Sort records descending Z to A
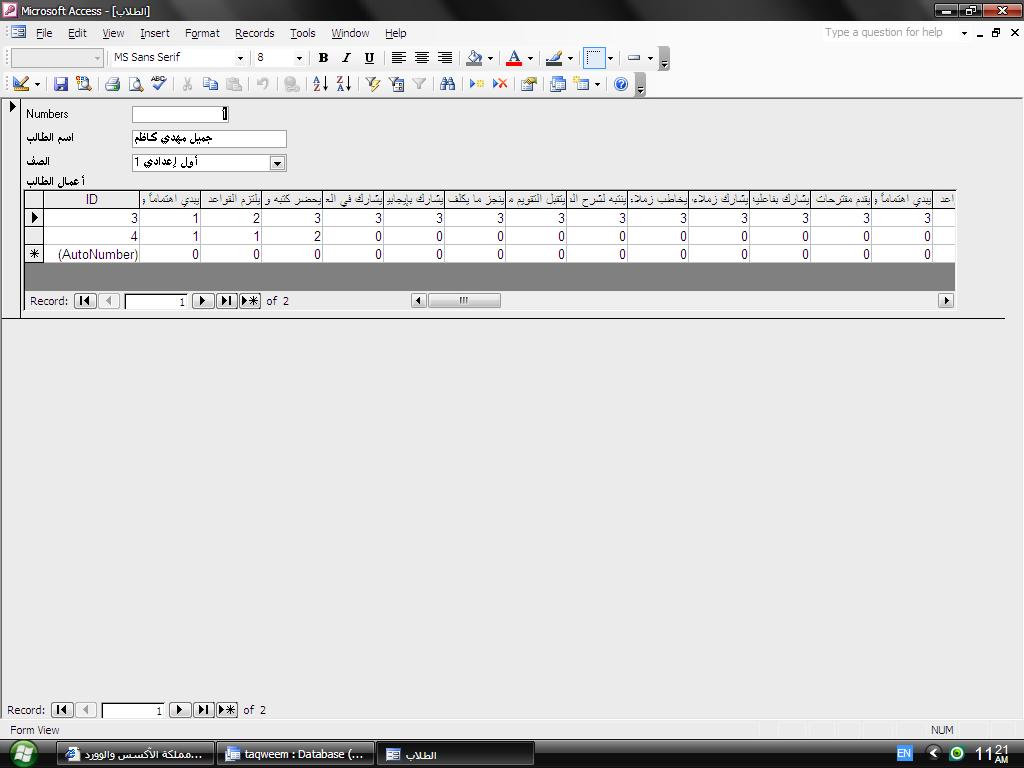 344,84
